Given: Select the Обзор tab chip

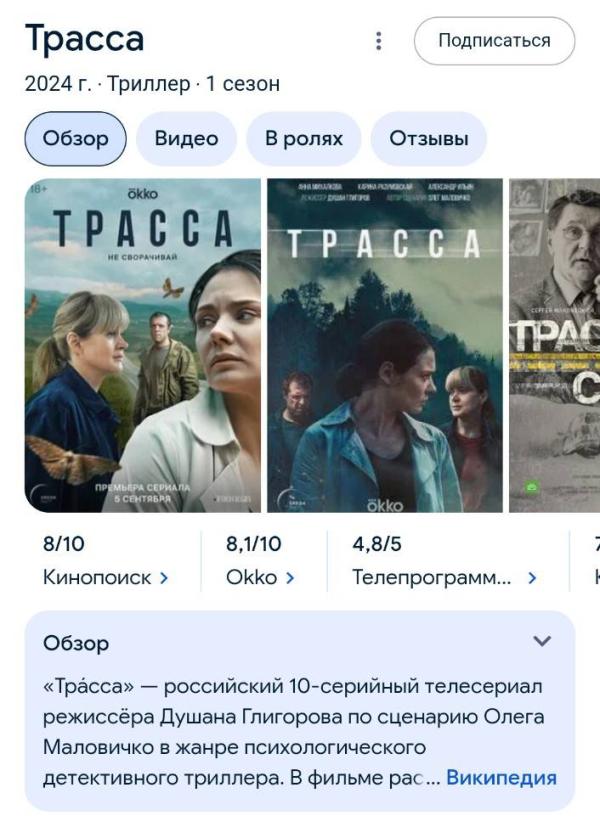Looking at the screenshot, I should (x=75, y=139).
